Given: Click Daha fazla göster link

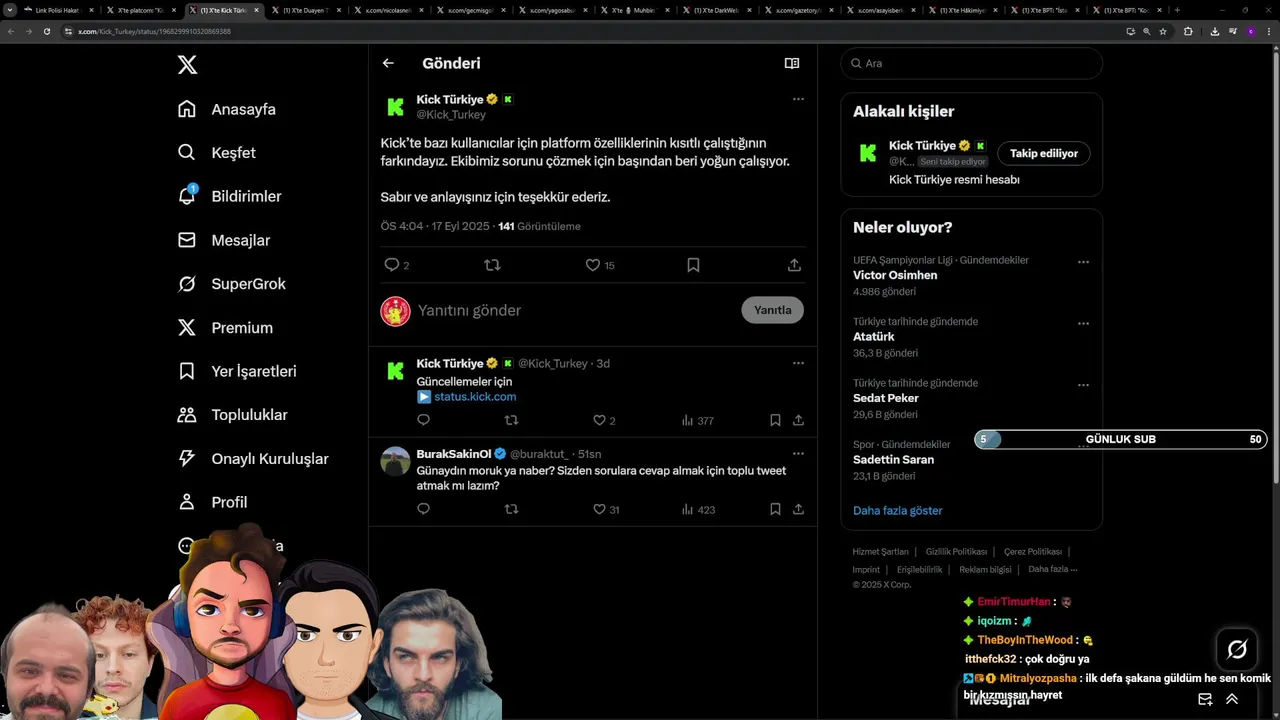Looking at the screenshot, I should (897, 511).
